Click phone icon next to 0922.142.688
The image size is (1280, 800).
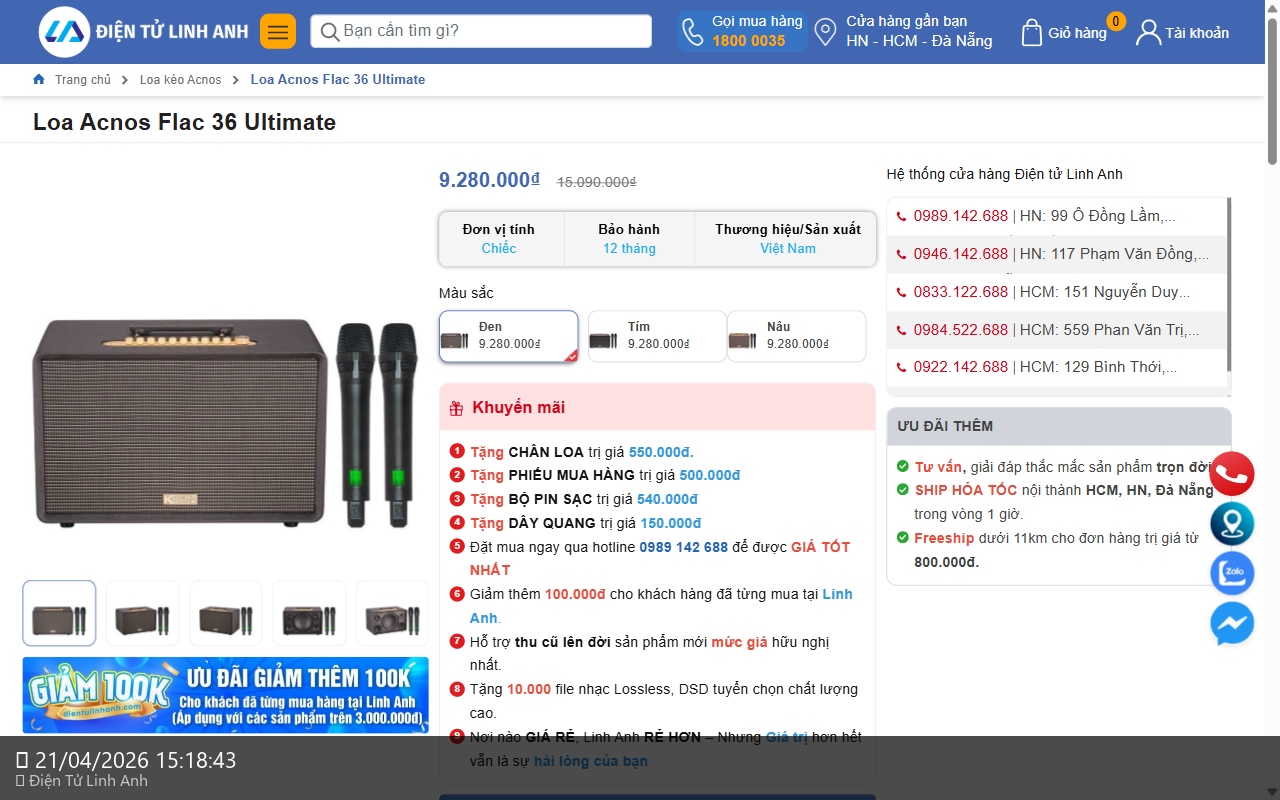pos(901,367)
